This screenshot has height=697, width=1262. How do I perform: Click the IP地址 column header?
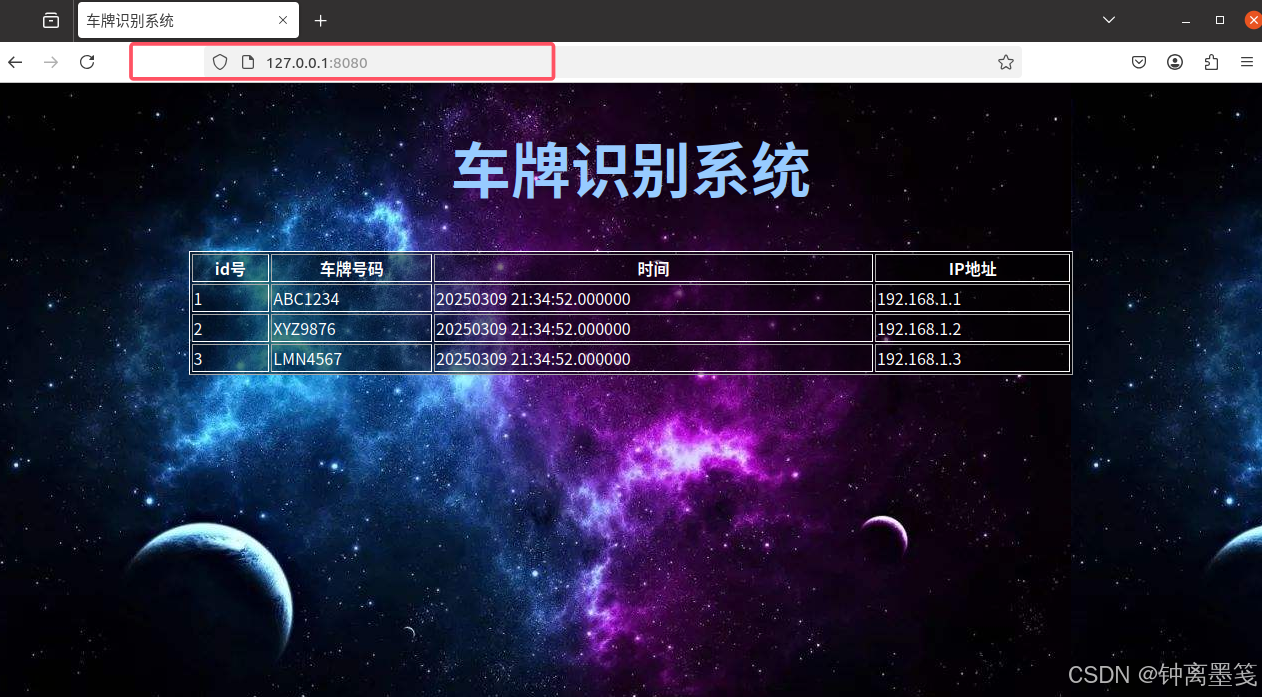point(972,268)
